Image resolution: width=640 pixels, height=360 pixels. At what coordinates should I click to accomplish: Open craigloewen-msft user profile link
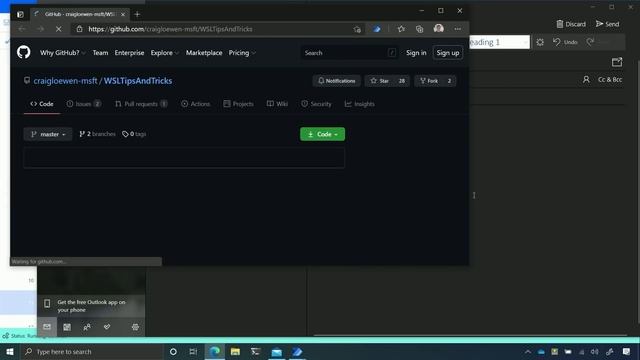tap(65, 81)
